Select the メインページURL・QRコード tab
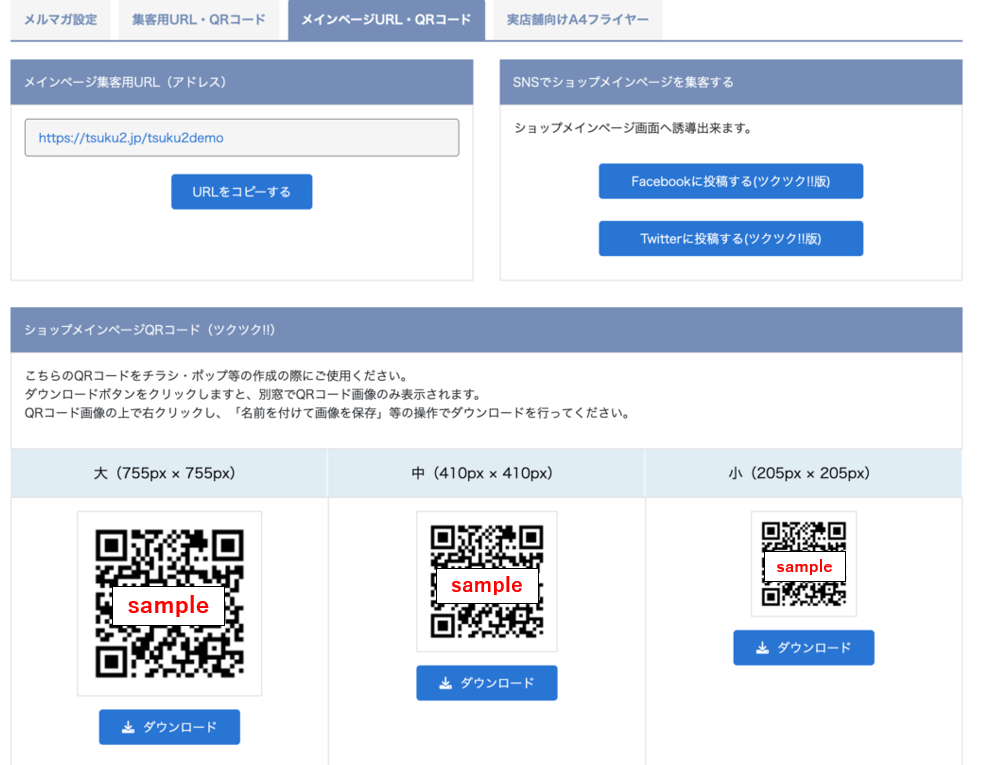Viewport: 983px width, 765px height. click(386, 19)
